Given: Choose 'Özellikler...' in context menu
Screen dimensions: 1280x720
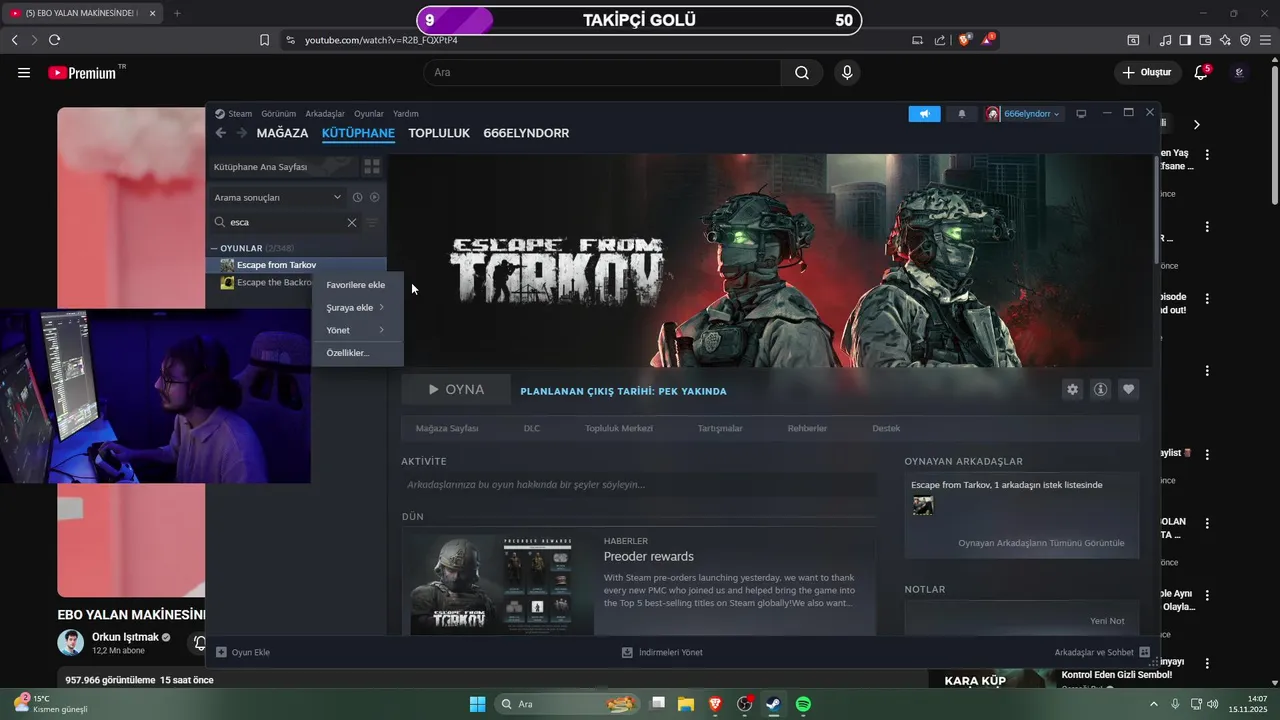Looking at the screenshot, I should [358, 353].
